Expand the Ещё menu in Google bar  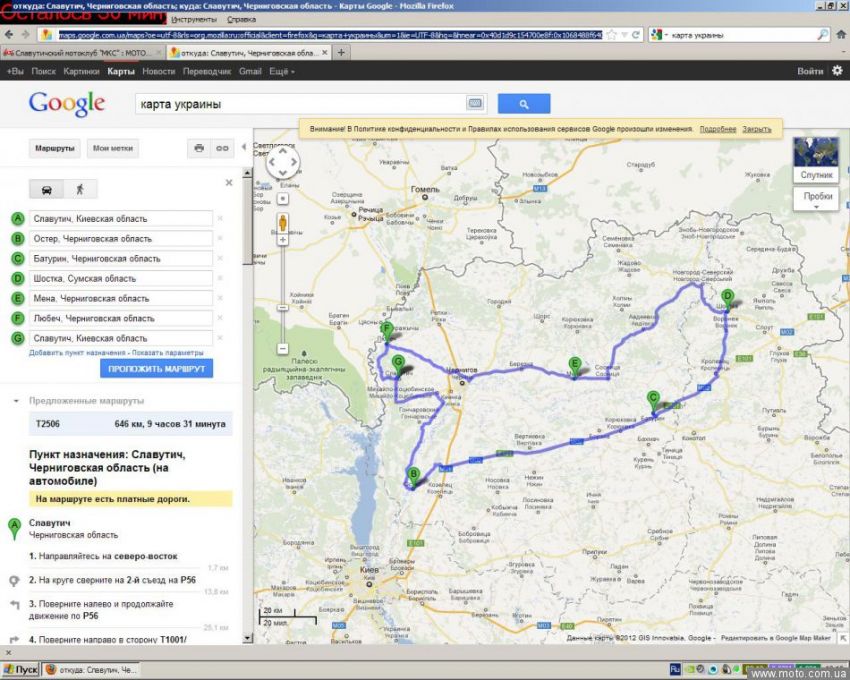pos(282,71)
